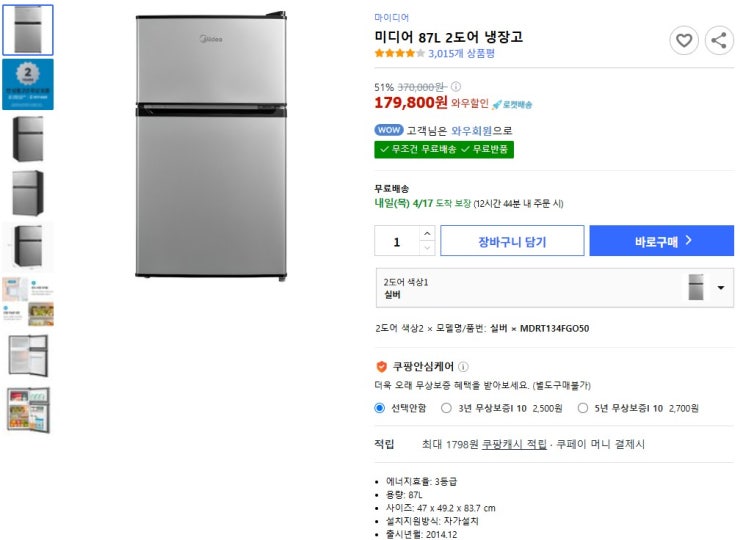Decrease quantity with the down arrow
This screenshot has width=743, height=540.
[x=427, y=248]
